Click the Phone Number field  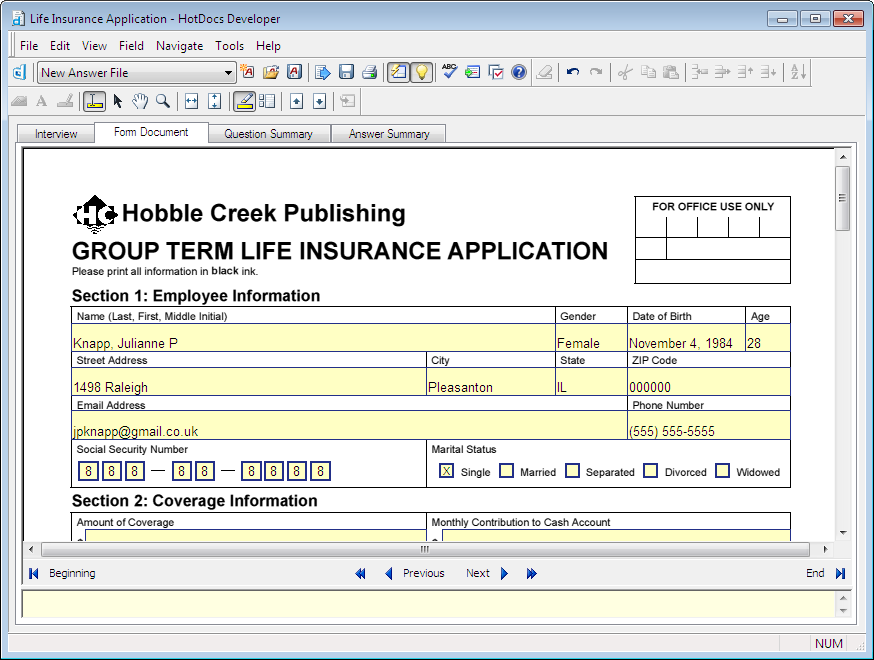point(709,426)
